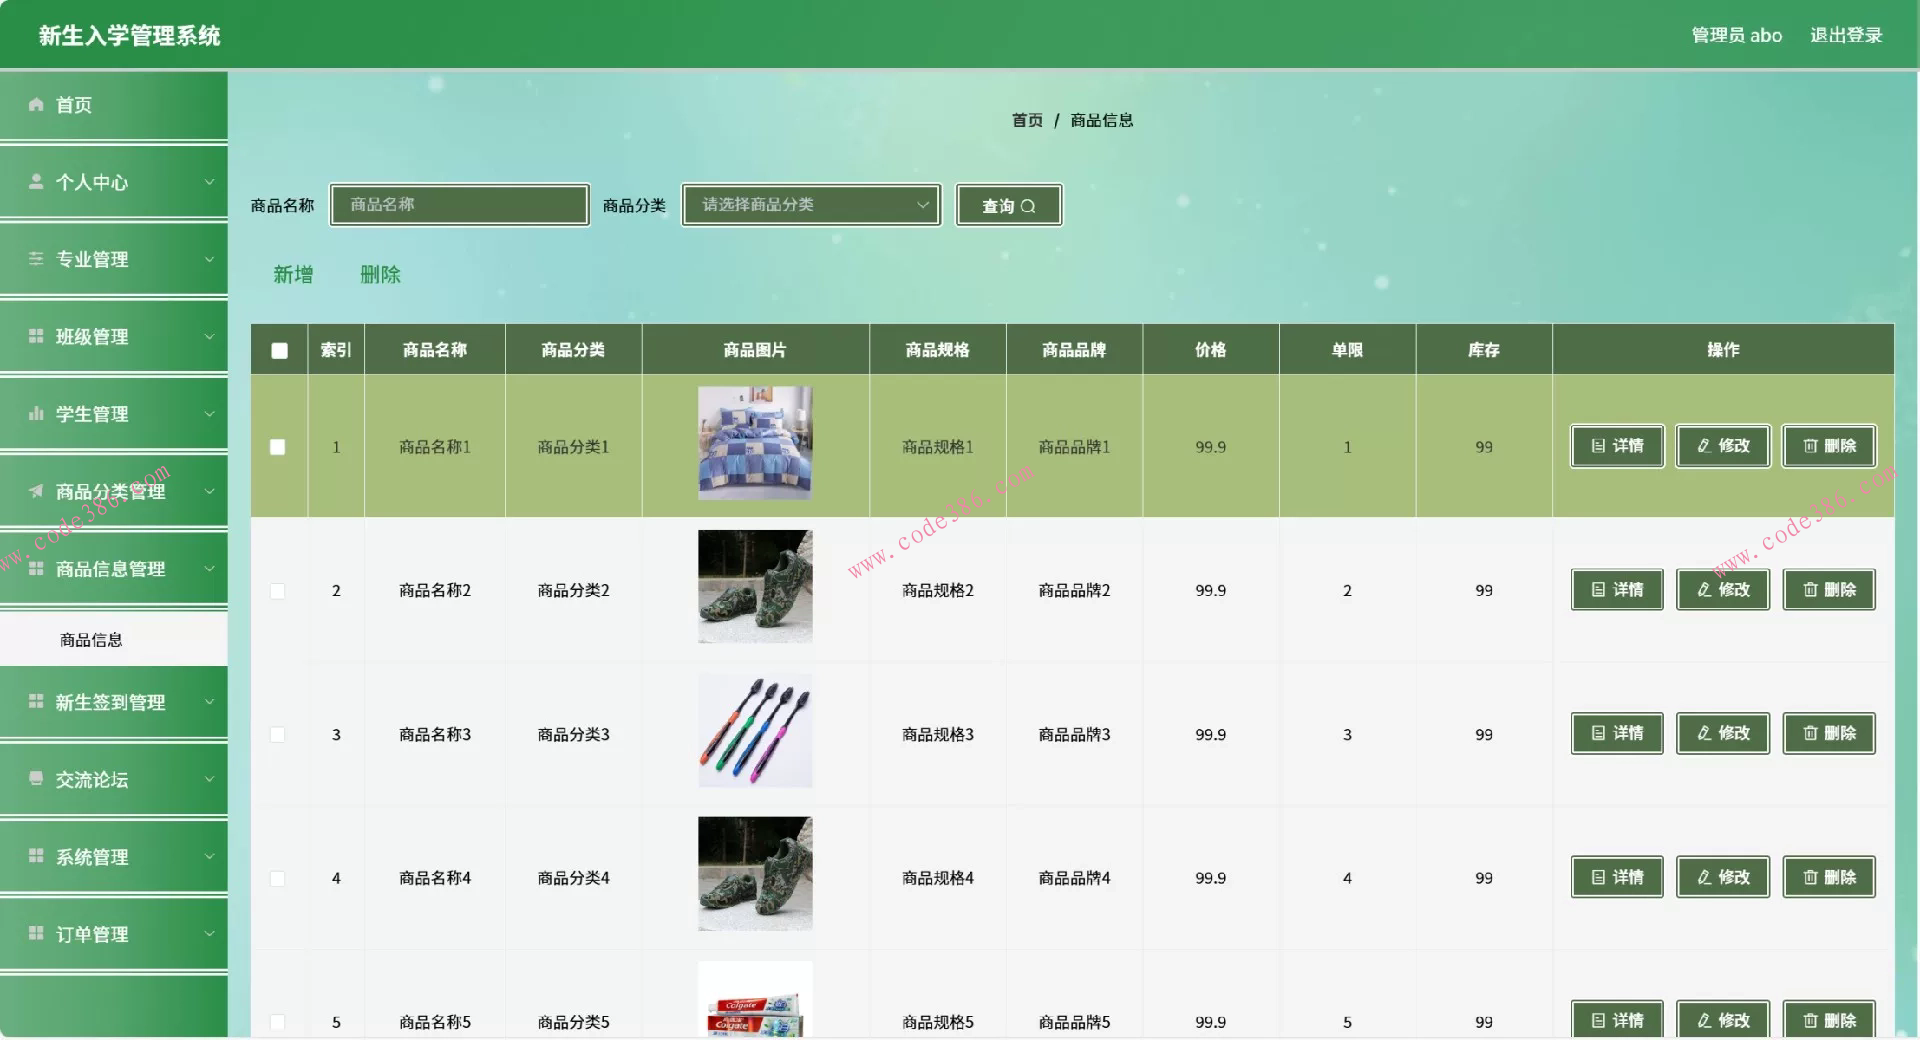Click the 商品分类管理 send icon
The height and width of the screenshot is (1040, 1920).
[35, 490]
